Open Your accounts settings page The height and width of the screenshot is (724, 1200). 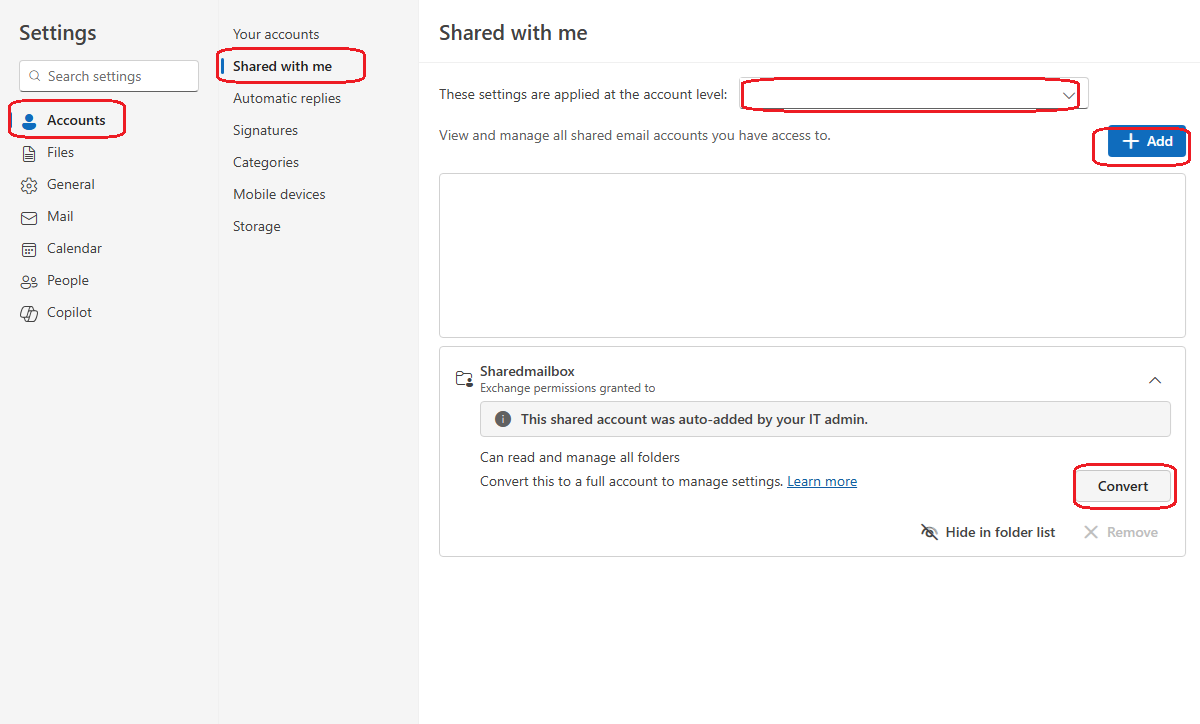tap(276, 34)
